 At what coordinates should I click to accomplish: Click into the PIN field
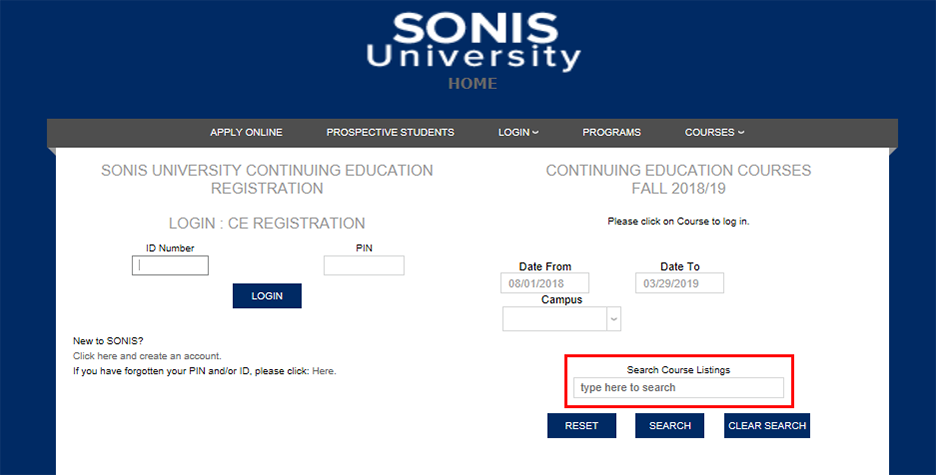pyautogui.click(x=364, y=266)
